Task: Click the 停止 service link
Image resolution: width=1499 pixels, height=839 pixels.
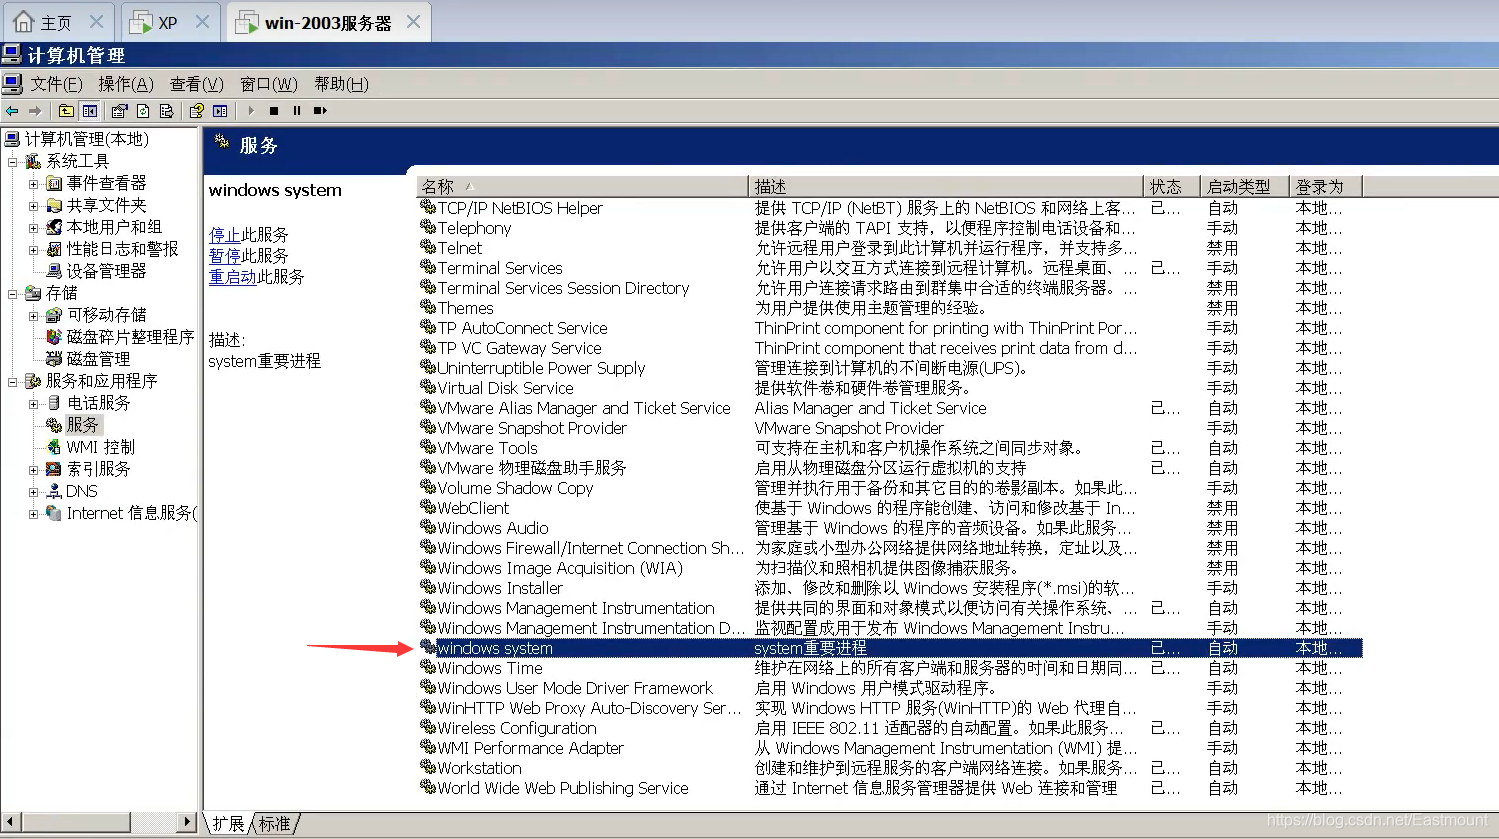Action: click(224, 235)
